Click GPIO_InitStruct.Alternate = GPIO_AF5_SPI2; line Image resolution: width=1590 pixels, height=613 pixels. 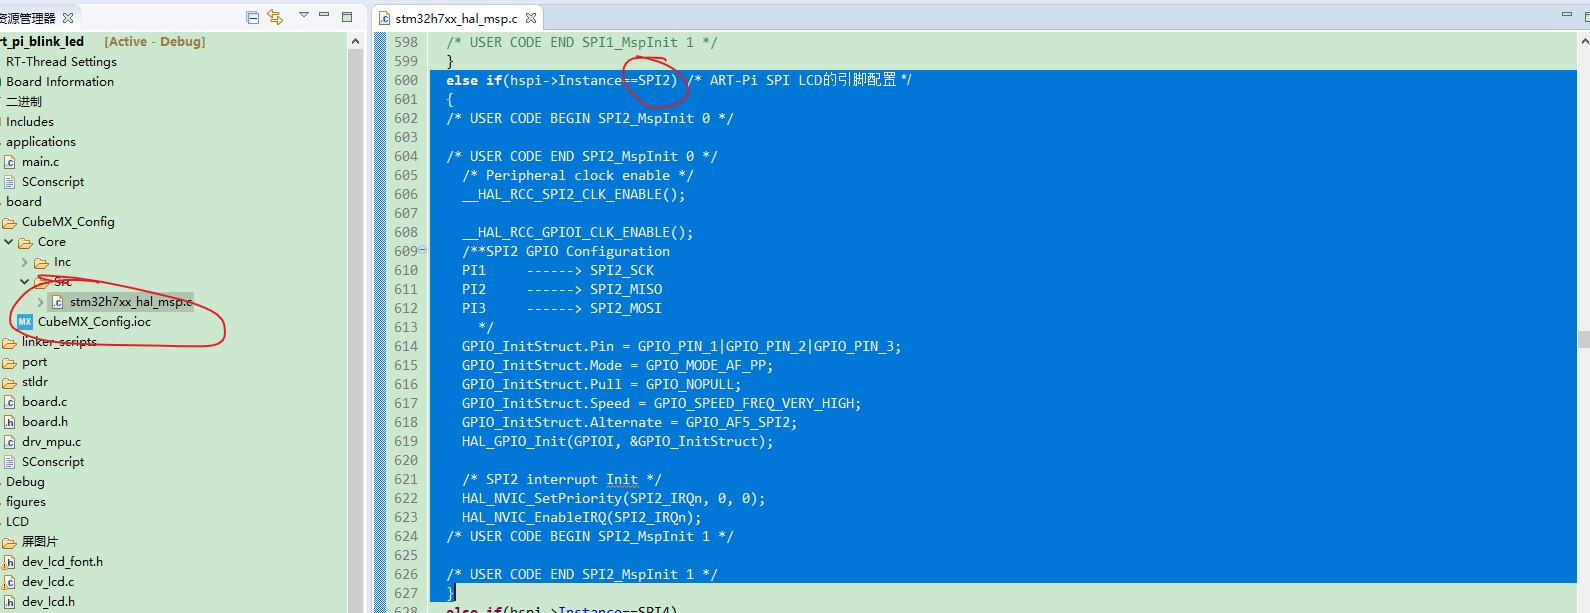pyautogui.click(x=630, y=422)
